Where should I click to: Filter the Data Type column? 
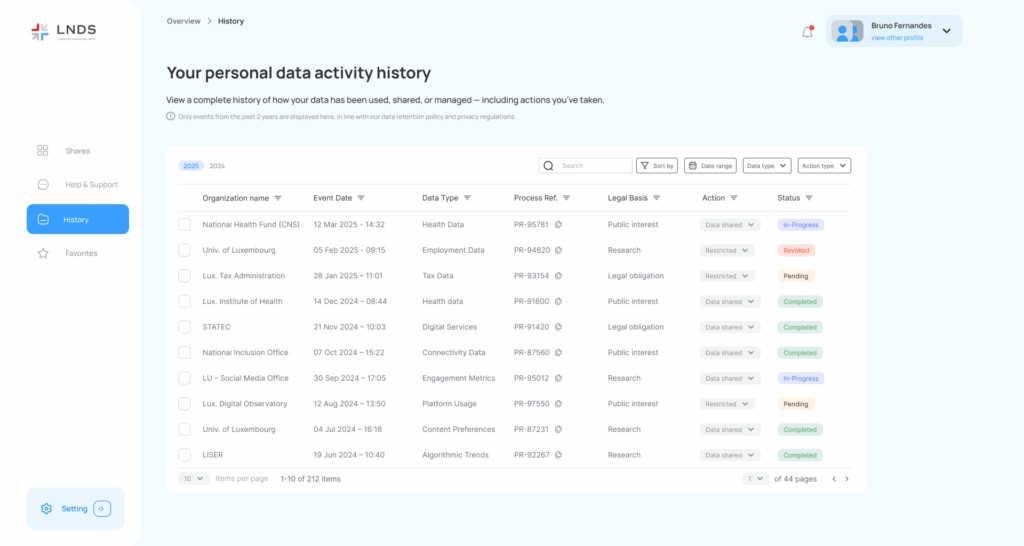click(467, 198)
